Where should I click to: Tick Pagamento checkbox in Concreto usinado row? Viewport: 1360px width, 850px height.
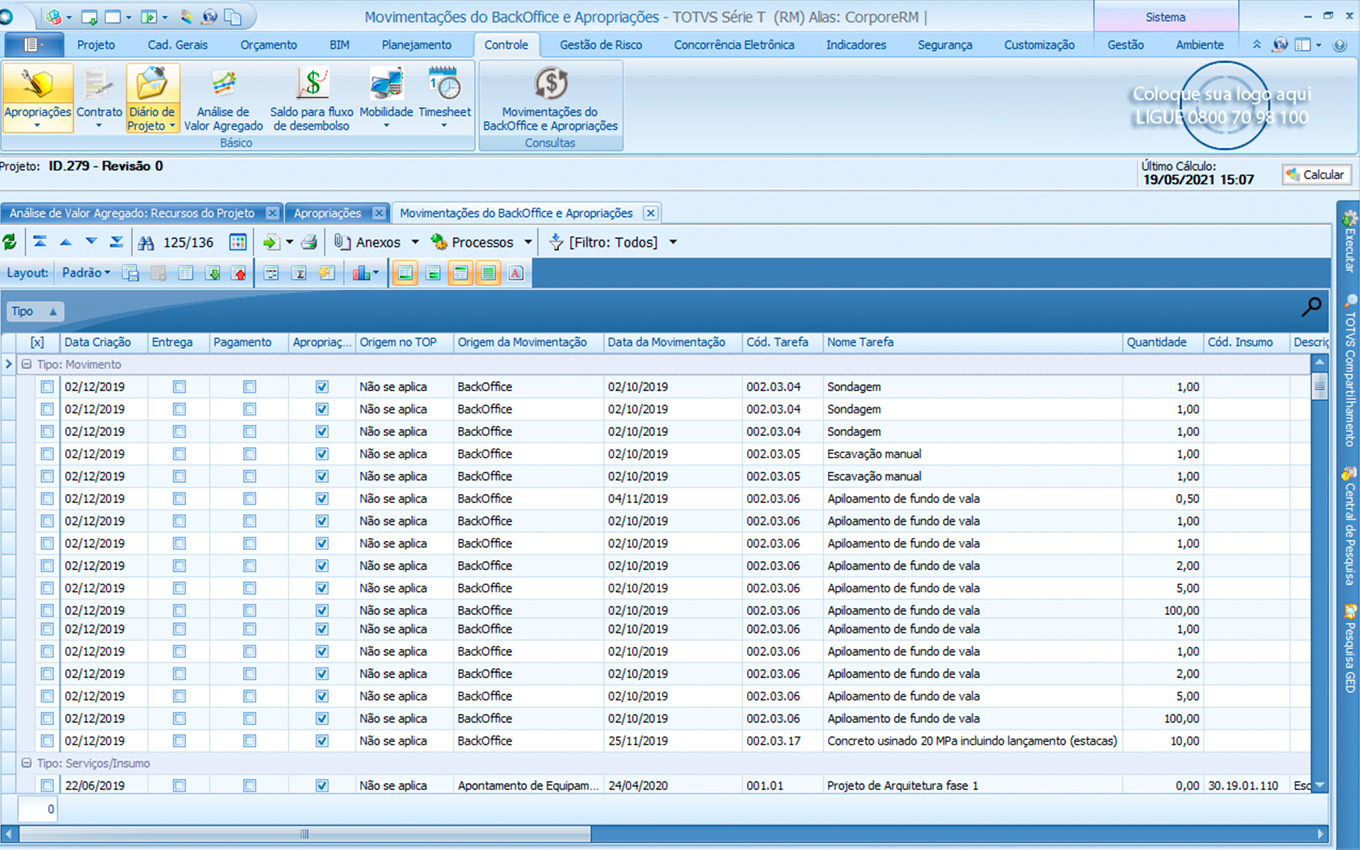(x=249, y=741)
